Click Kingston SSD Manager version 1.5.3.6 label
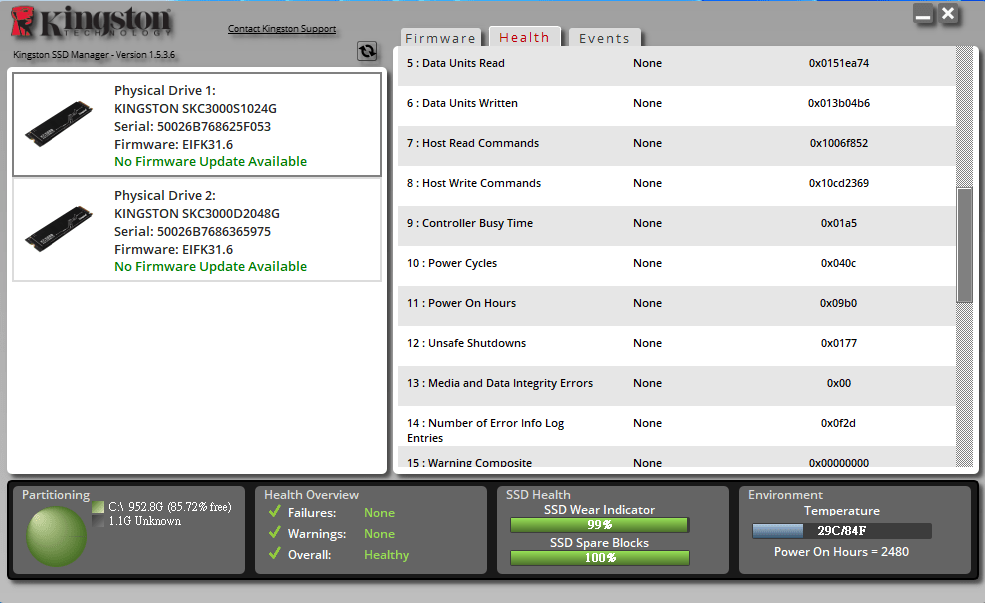Screen dimensions: 985x603 pos(94,55)
